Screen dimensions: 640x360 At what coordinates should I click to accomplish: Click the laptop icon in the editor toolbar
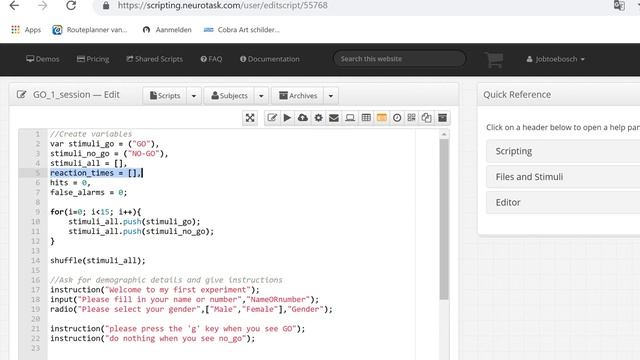pos(350,118)
